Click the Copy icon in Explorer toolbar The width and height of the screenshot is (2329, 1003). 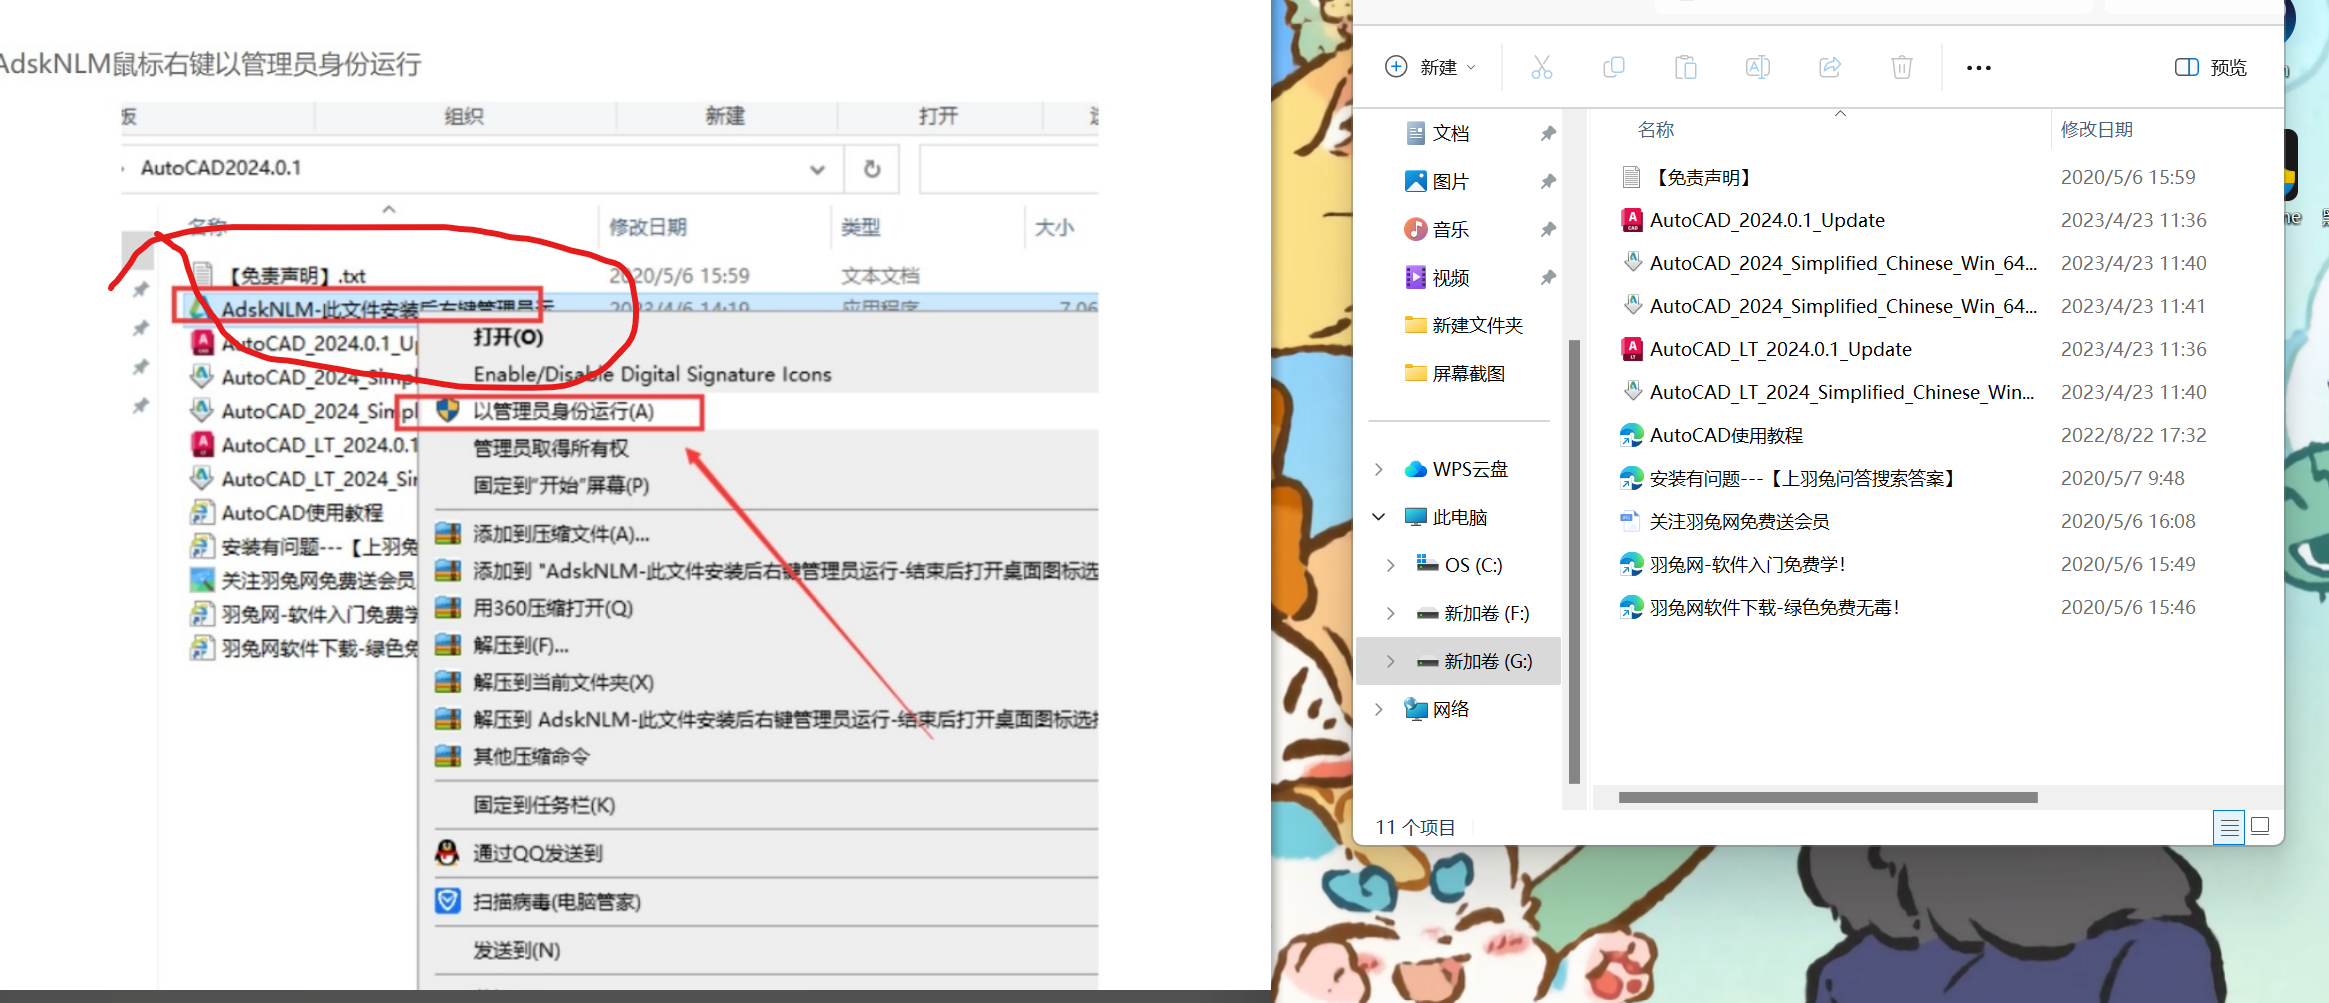1613,68
